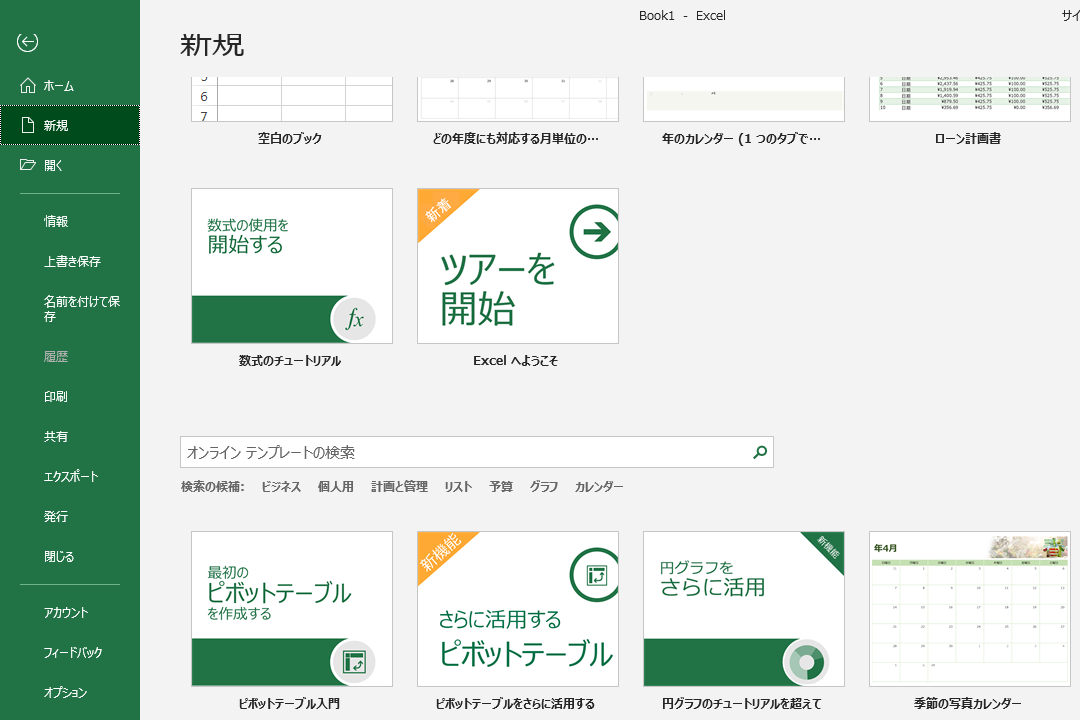Click 数式のチュートリアル label text
Screen dimensions: 1080x720
click(x=290, y=360)
